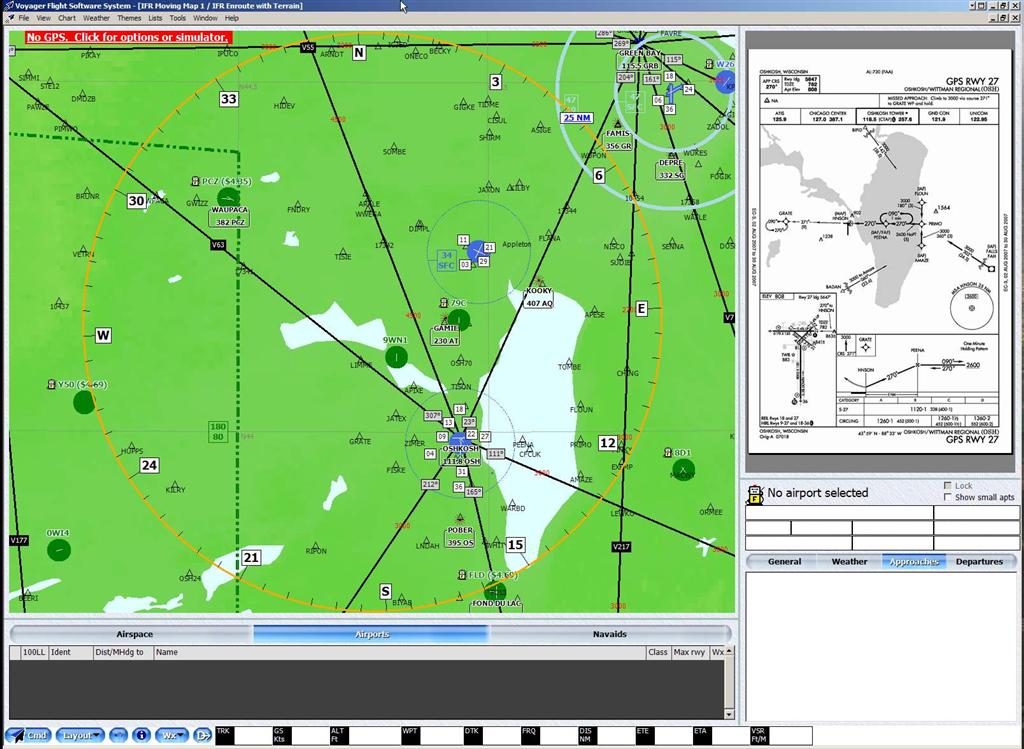
Task: Click the fuel pump icon beside No airport selected
Action: click(754, 495)
